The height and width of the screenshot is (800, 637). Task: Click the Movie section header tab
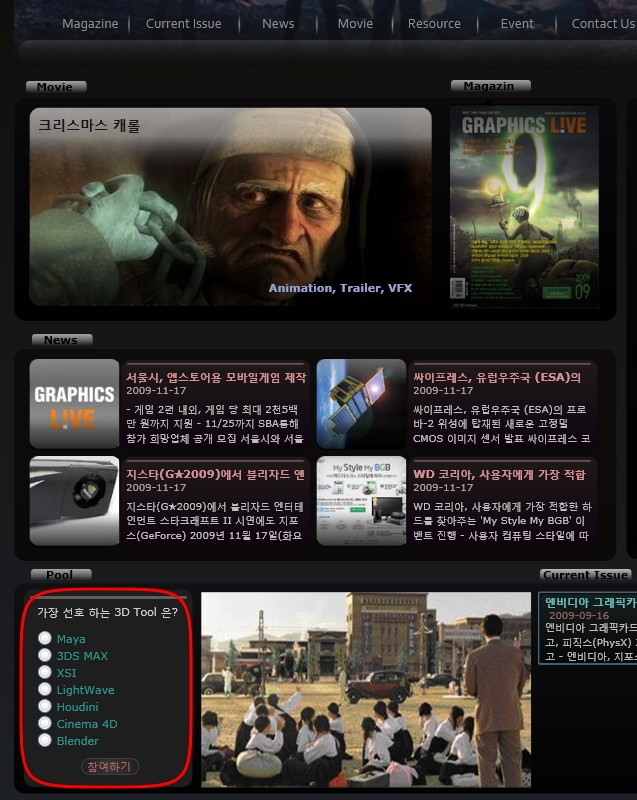point(56,87)
